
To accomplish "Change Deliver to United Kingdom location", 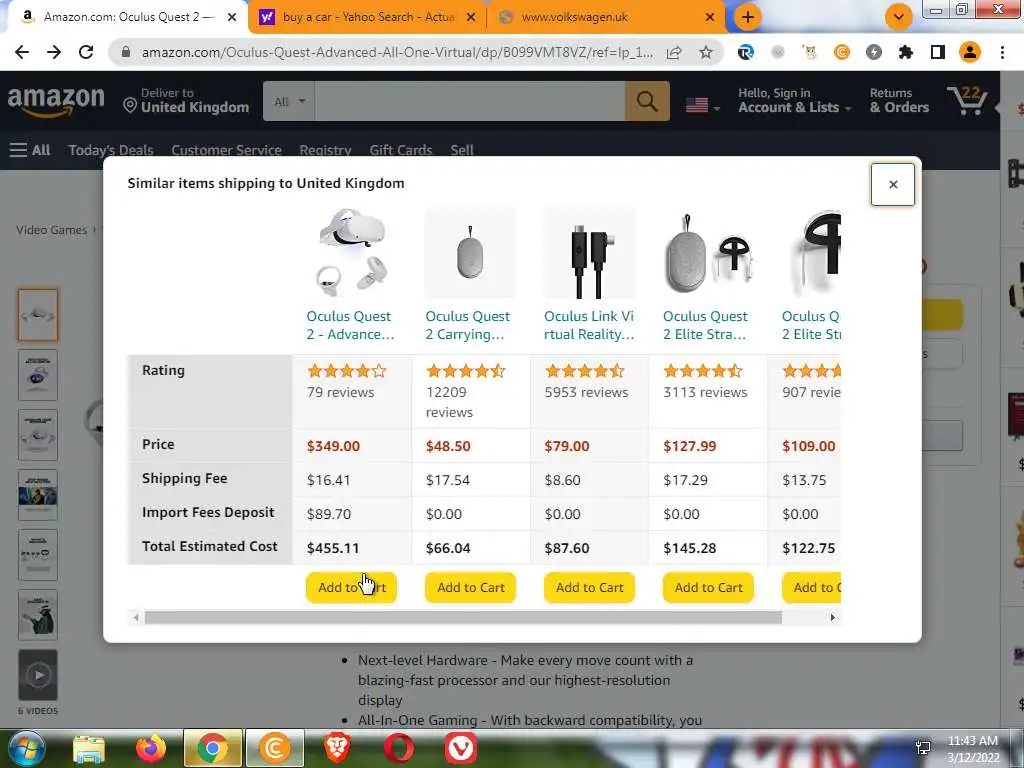I will 186,101.
